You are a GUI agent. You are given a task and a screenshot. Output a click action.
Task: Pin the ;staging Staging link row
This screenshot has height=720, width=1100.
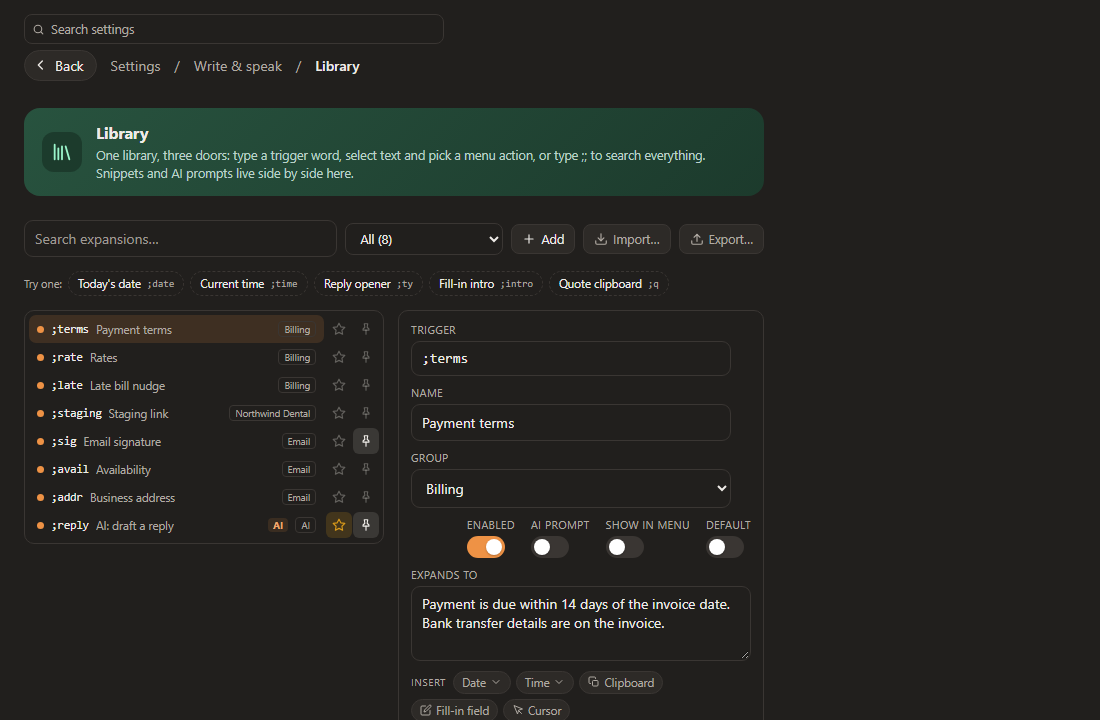[365, 413]
